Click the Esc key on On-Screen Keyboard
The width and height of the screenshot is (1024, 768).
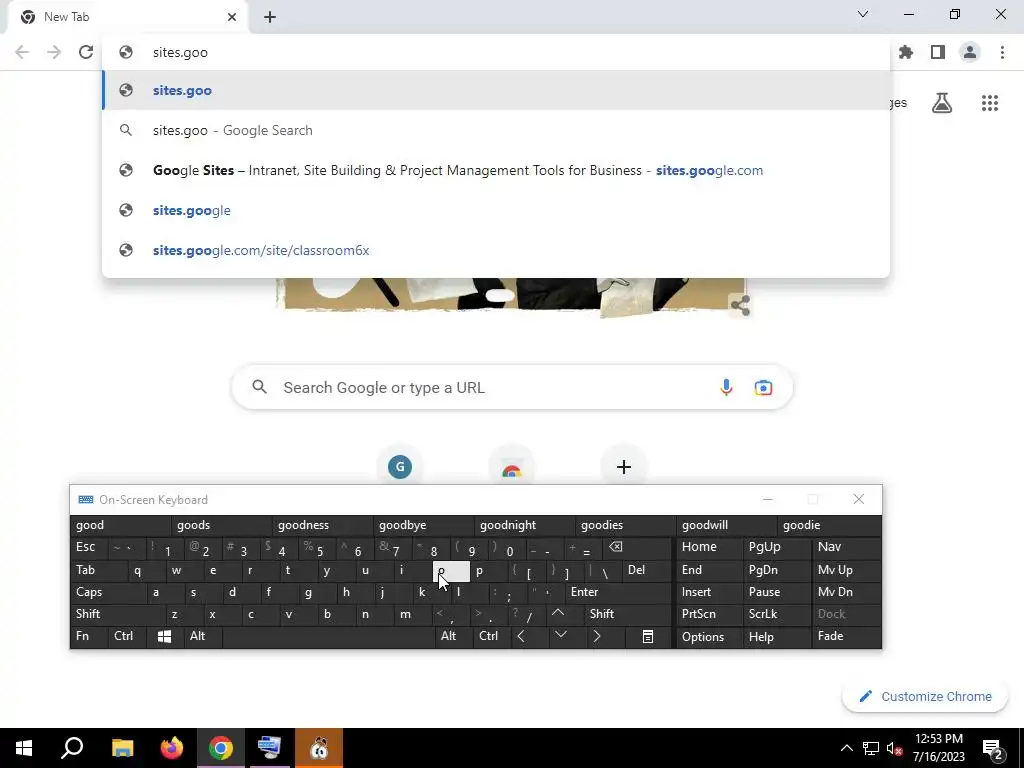click(x=88, y=547)
